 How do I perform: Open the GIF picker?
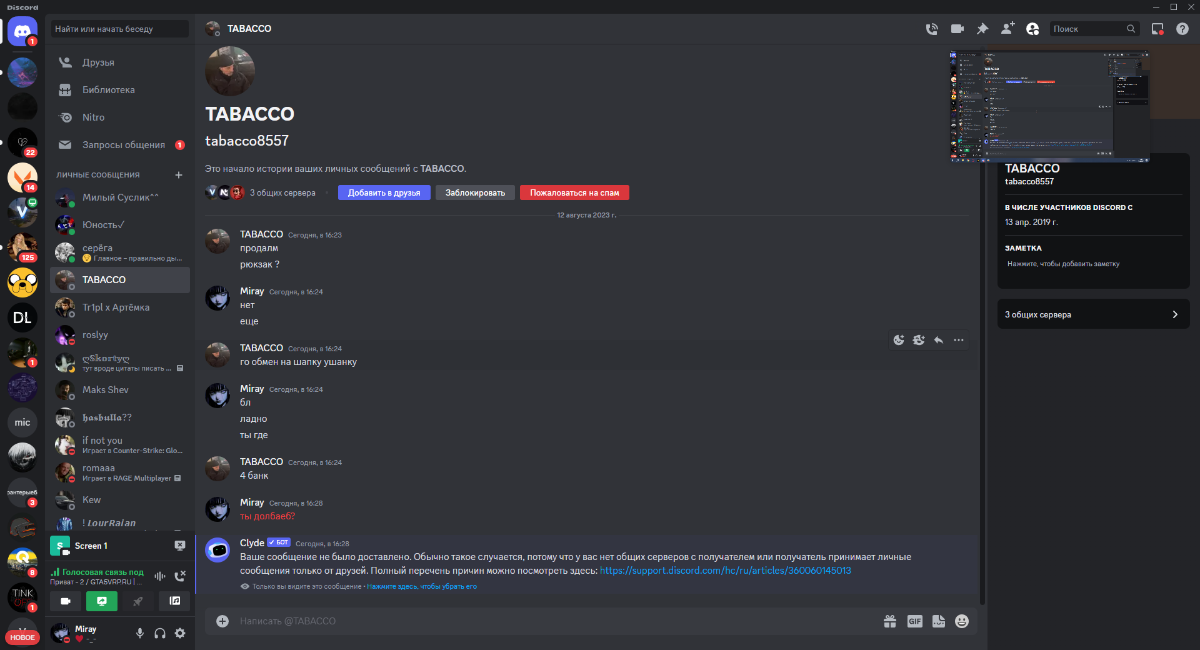[914, 621]
